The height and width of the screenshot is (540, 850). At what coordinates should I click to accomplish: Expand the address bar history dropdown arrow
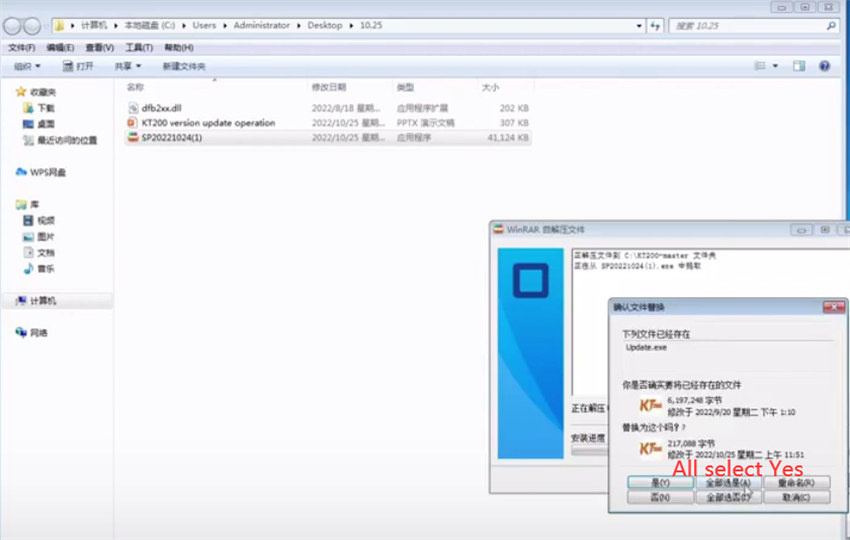[x=640, y=26]
